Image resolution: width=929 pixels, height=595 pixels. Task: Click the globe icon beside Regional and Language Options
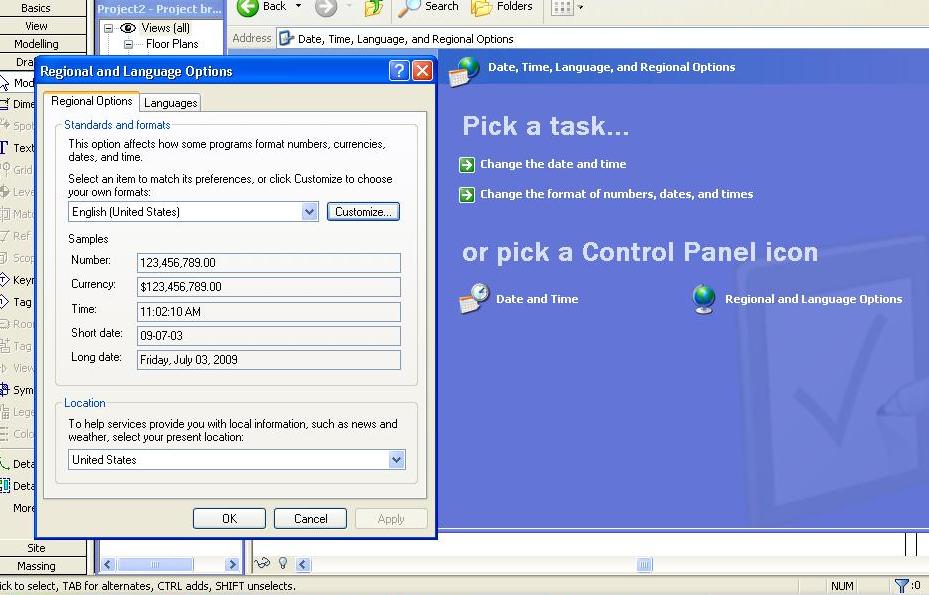[x=704, y=299]
